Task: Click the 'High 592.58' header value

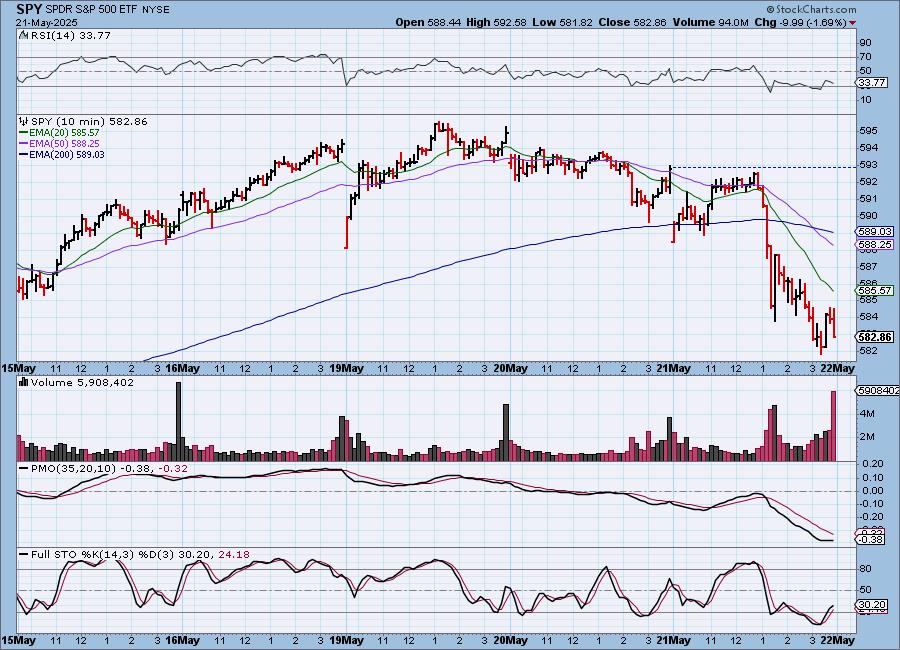Action: tap(496, 22)
